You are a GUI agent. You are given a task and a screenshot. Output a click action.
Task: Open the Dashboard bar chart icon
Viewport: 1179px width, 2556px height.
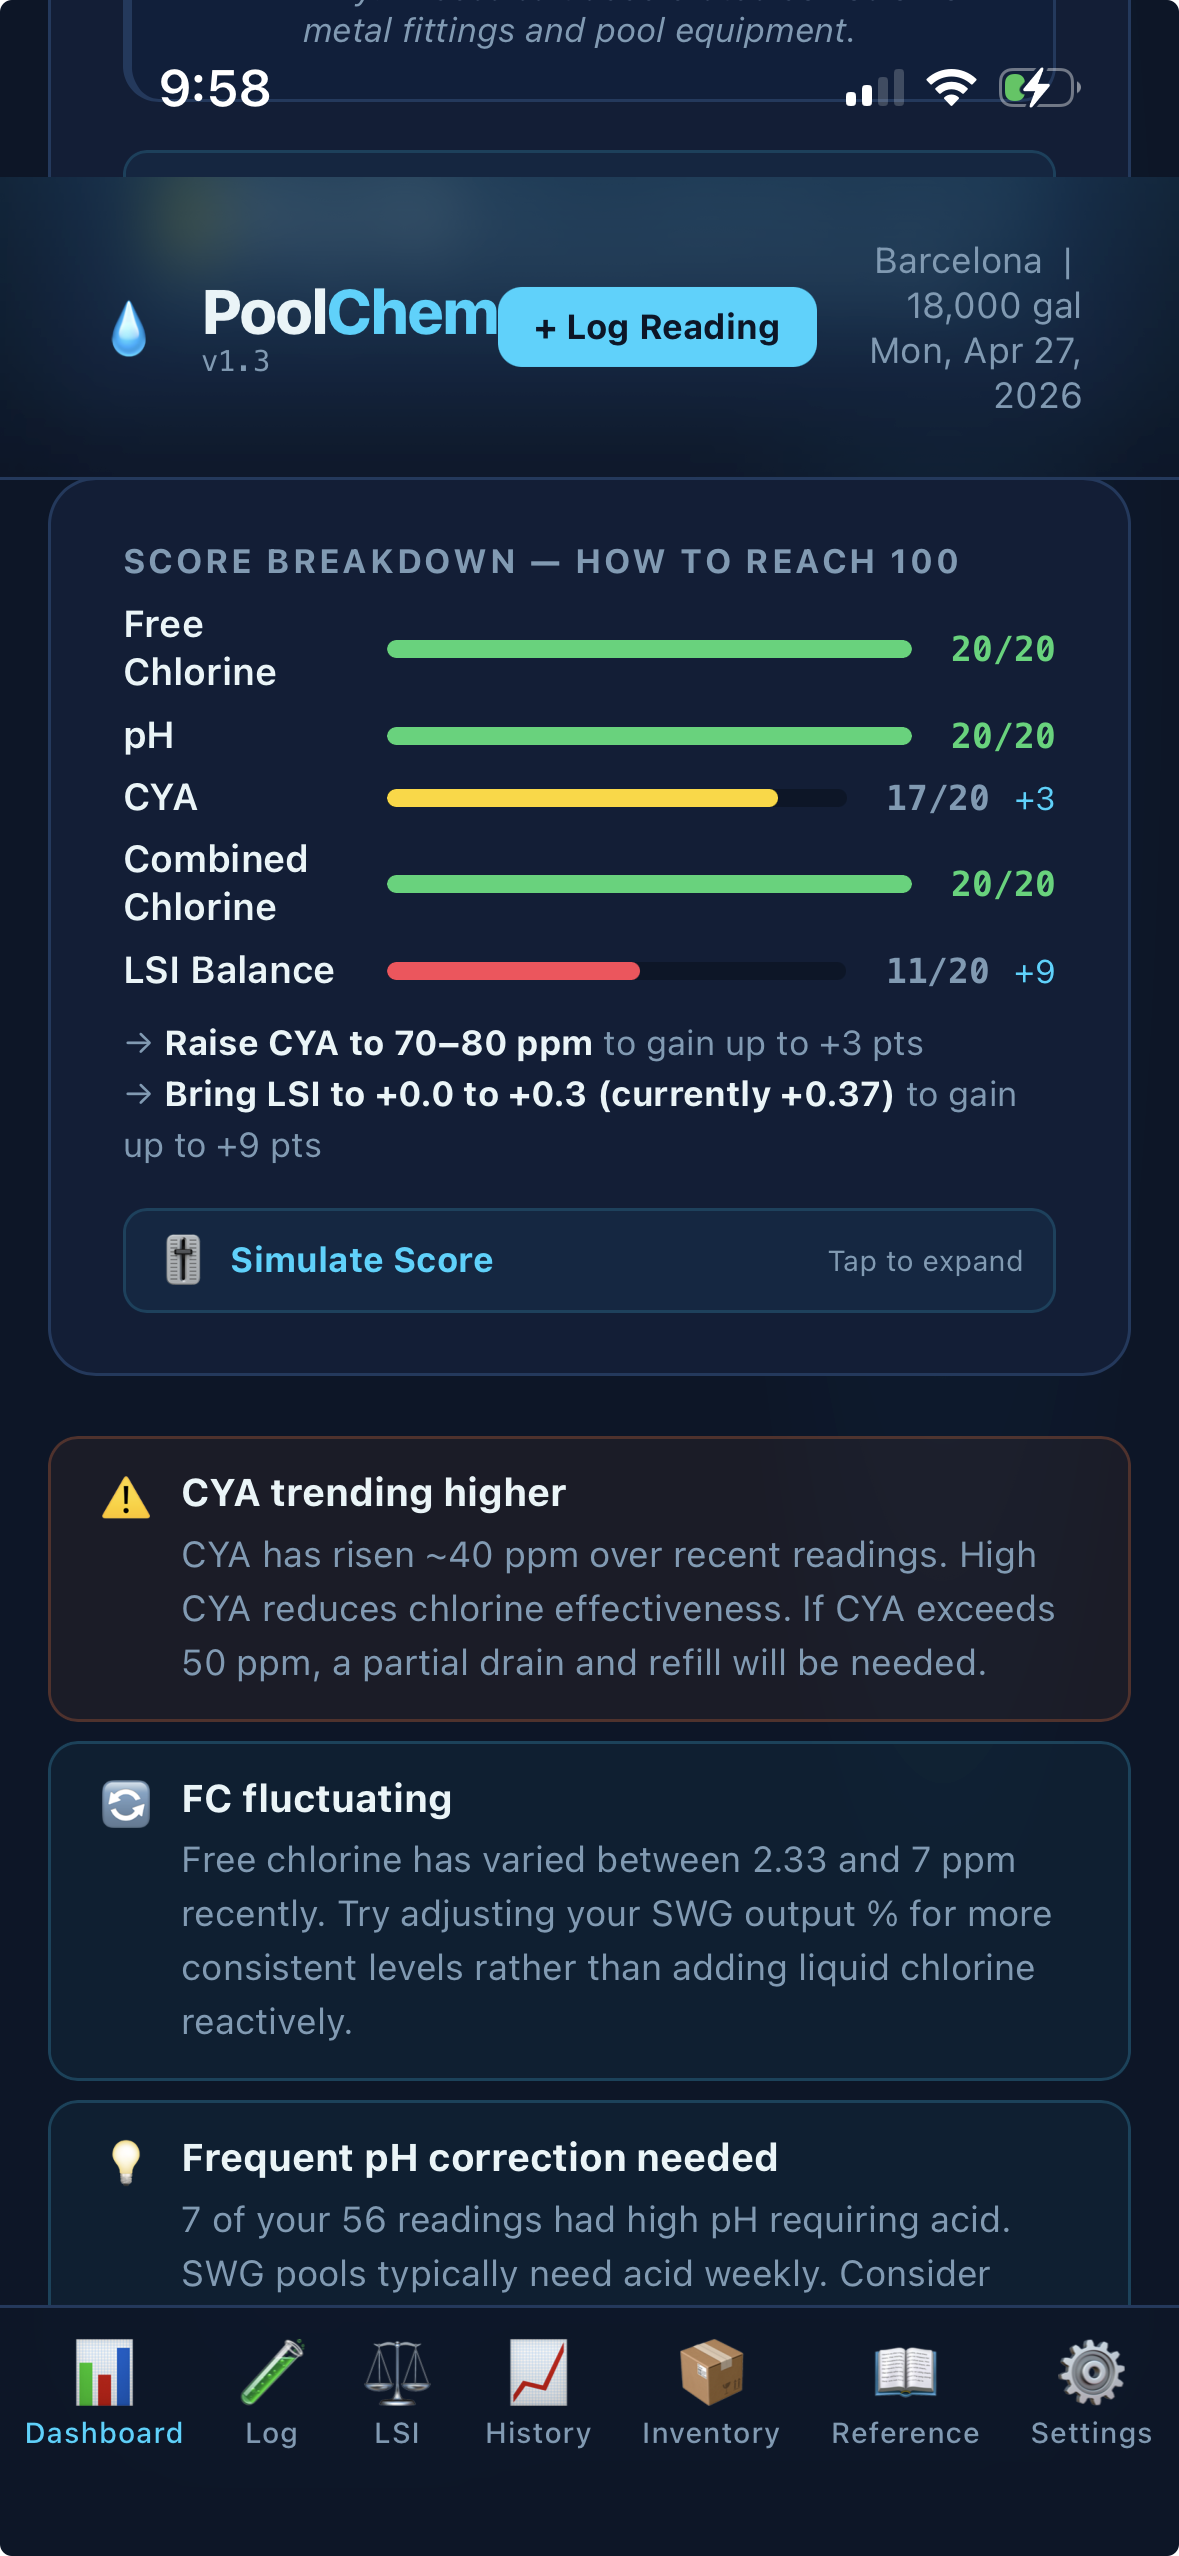click(104, 2372)
